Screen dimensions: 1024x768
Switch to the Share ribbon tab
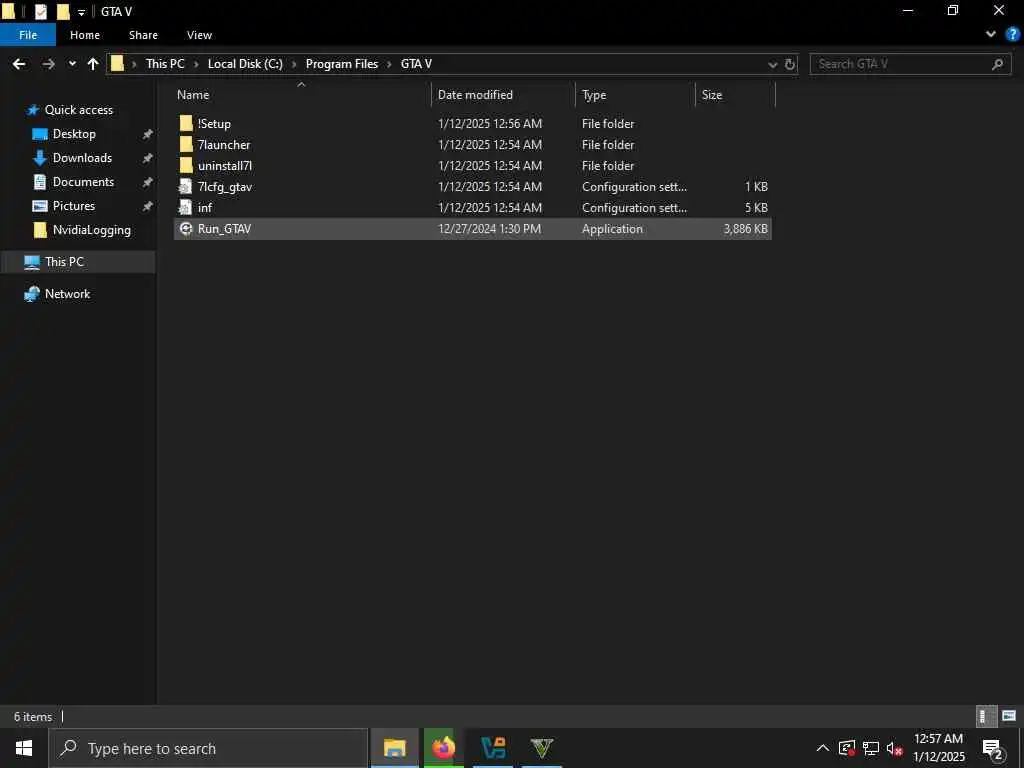point(143,35)
